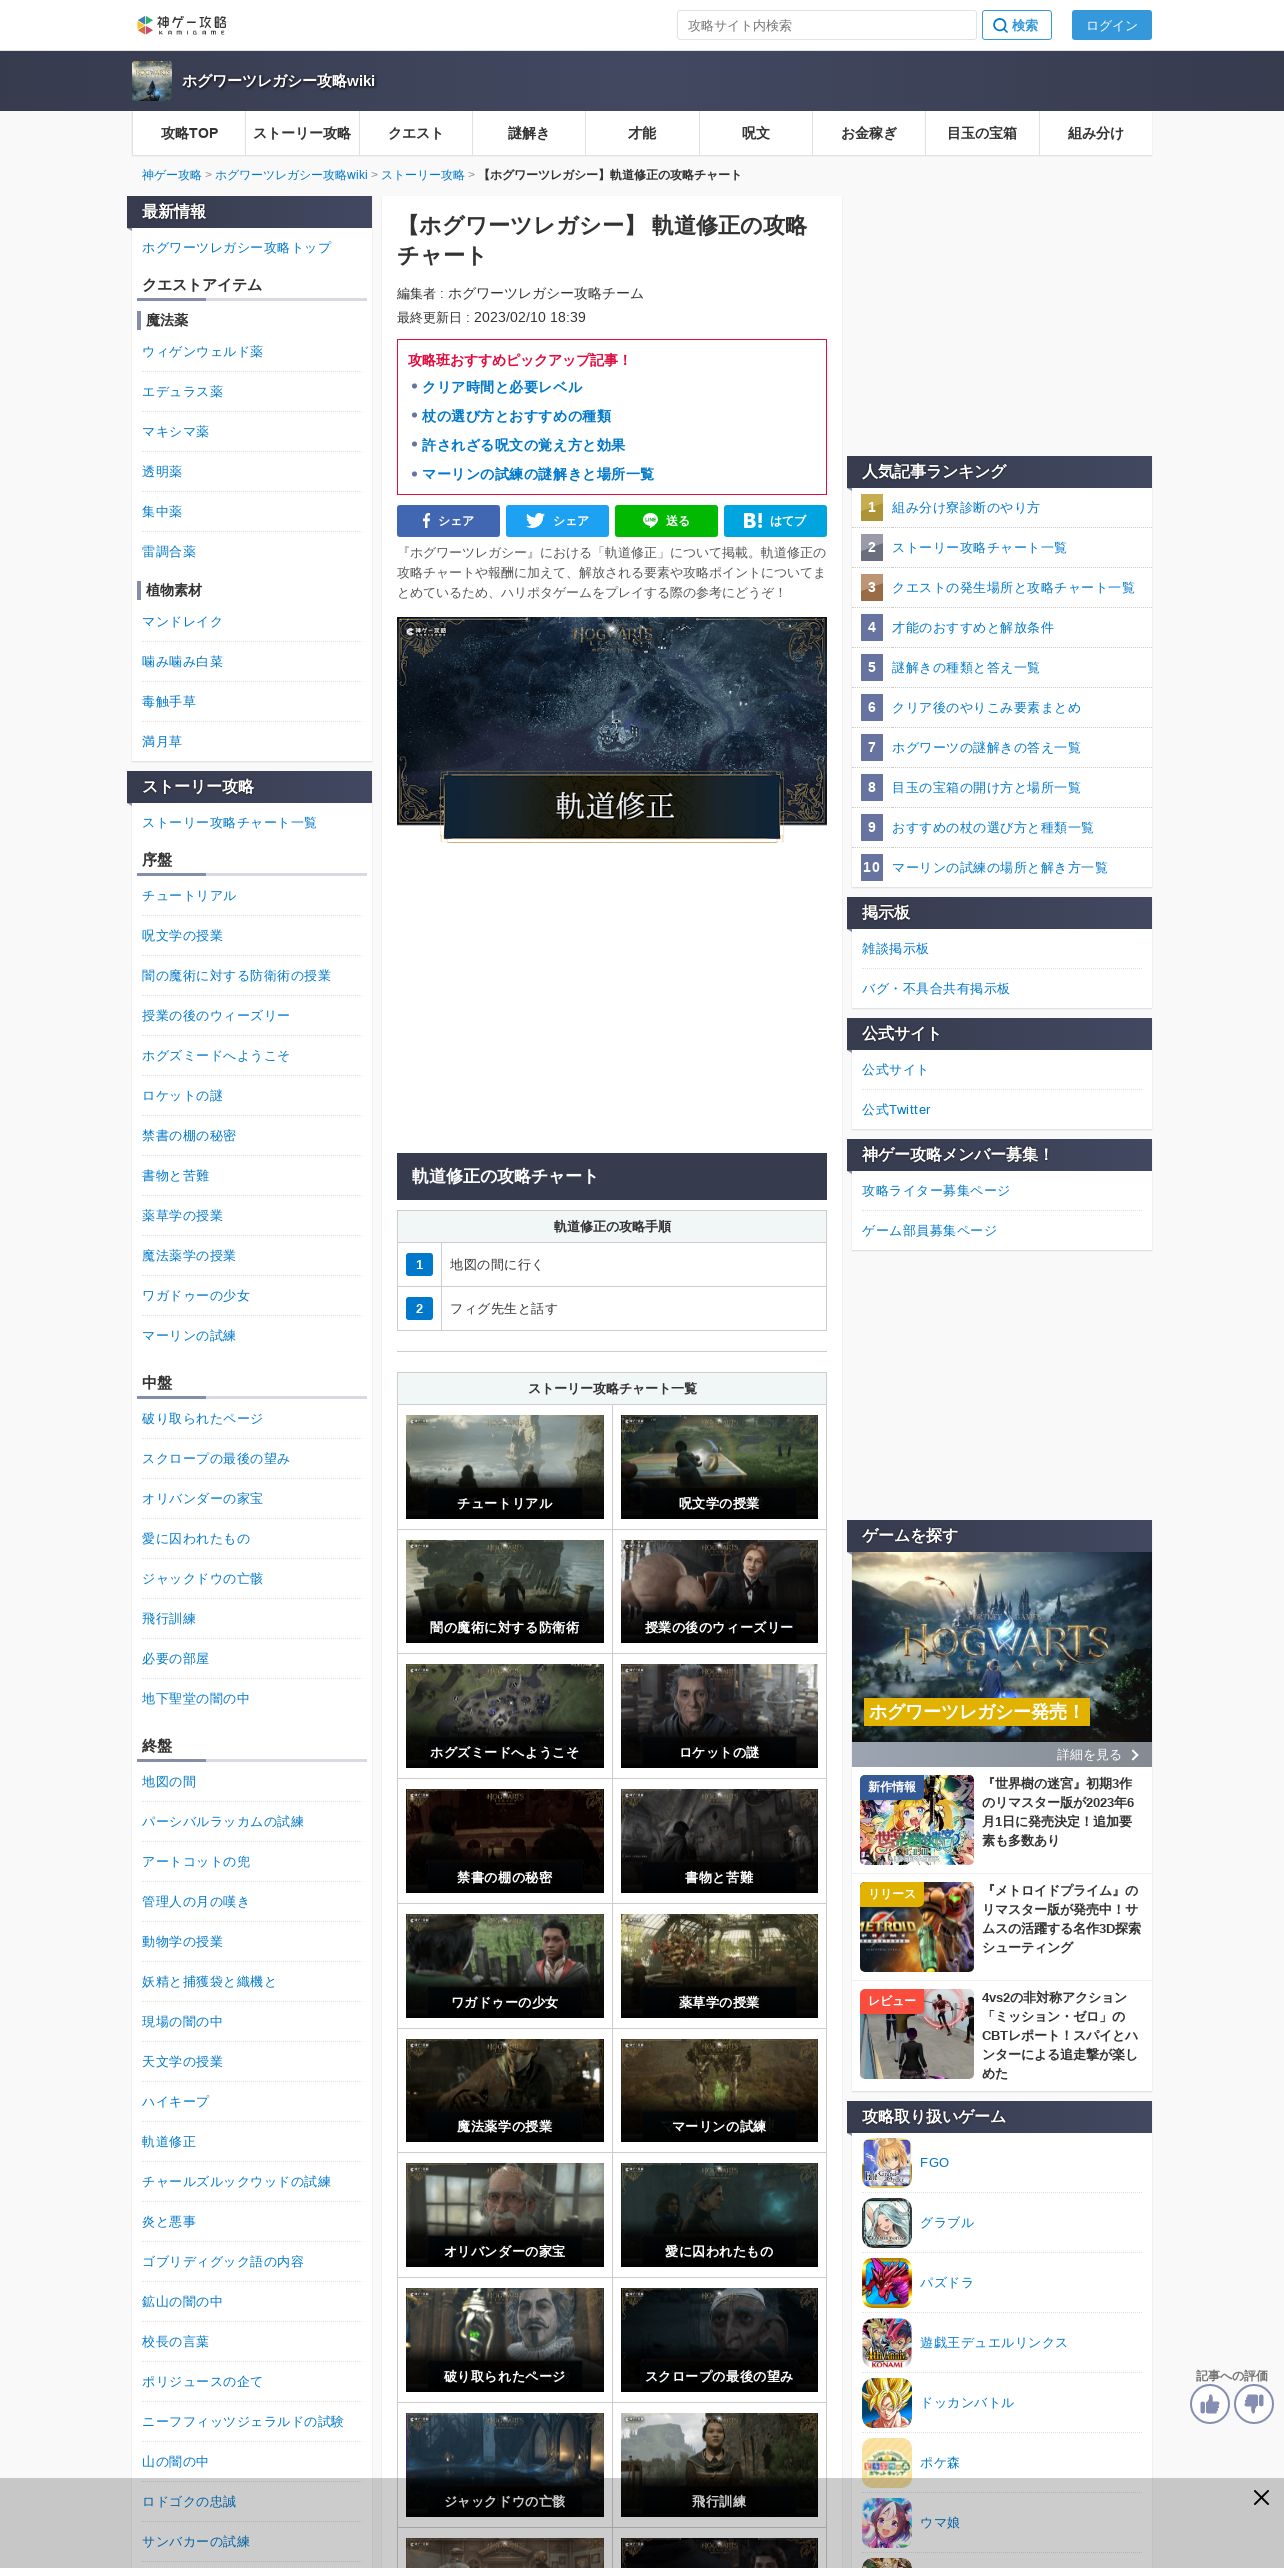This screenshot has height=2568, width=1284.
Task: Open マーリンの試練の謎解きと場所一覧 pickup link
Action: click(x=538, y=474)
